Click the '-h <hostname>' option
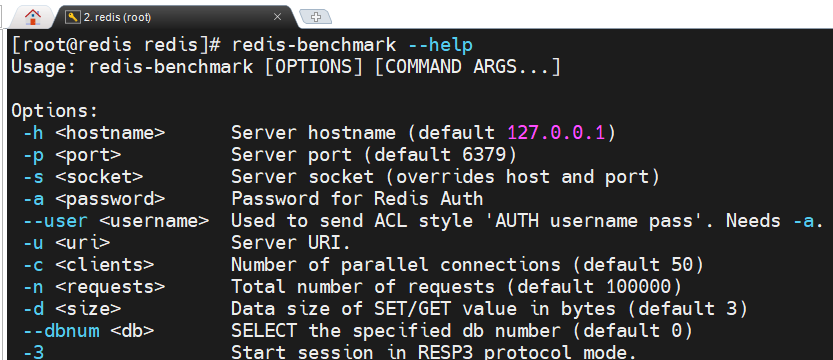 [94, 133]
